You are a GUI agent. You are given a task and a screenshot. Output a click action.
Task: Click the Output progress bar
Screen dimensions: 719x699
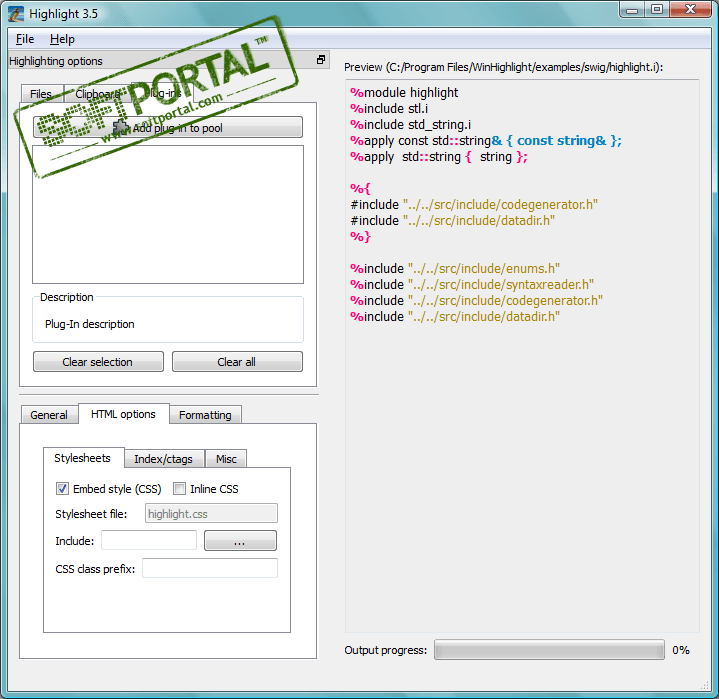click(x=549, y=650)
